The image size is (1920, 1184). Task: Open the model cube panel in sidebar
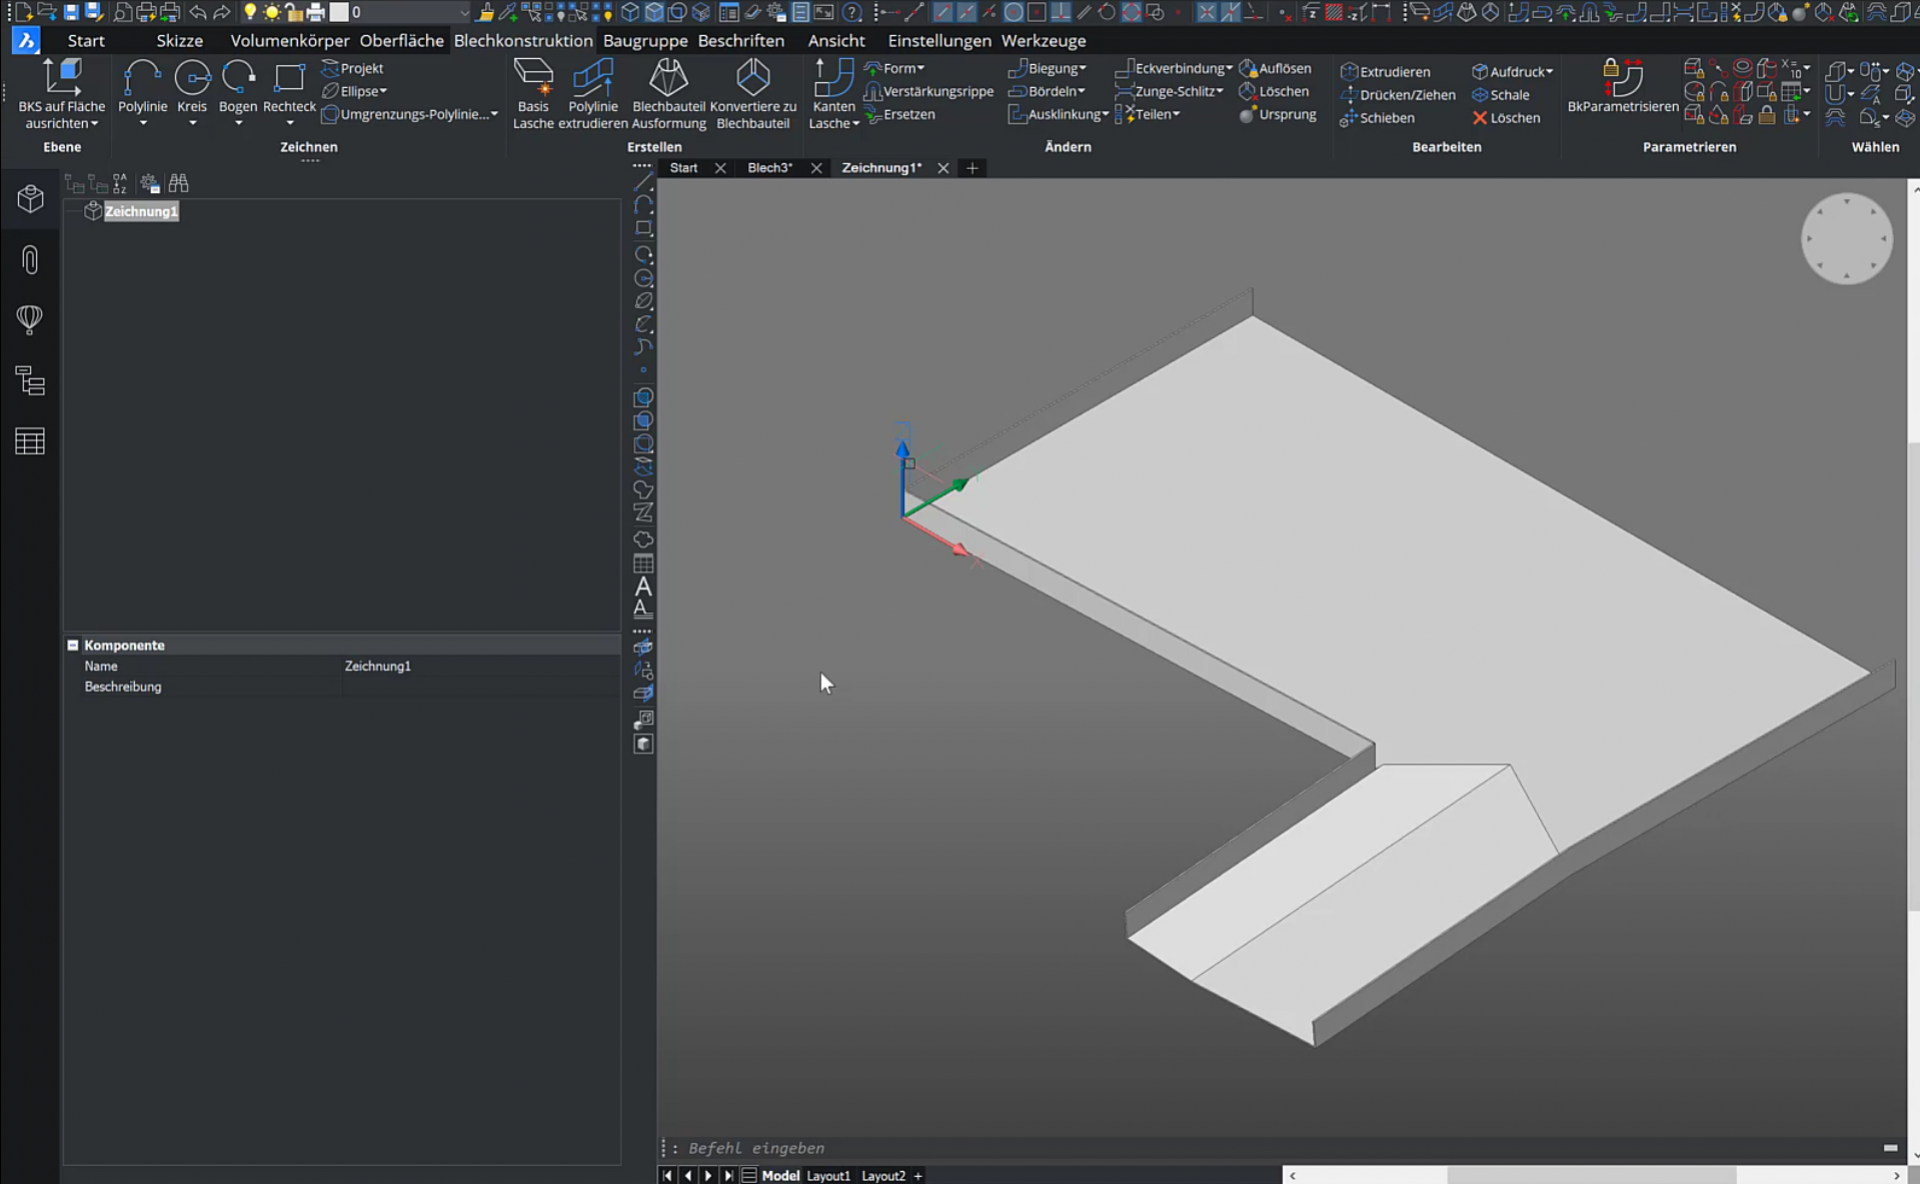click(30, 199)
